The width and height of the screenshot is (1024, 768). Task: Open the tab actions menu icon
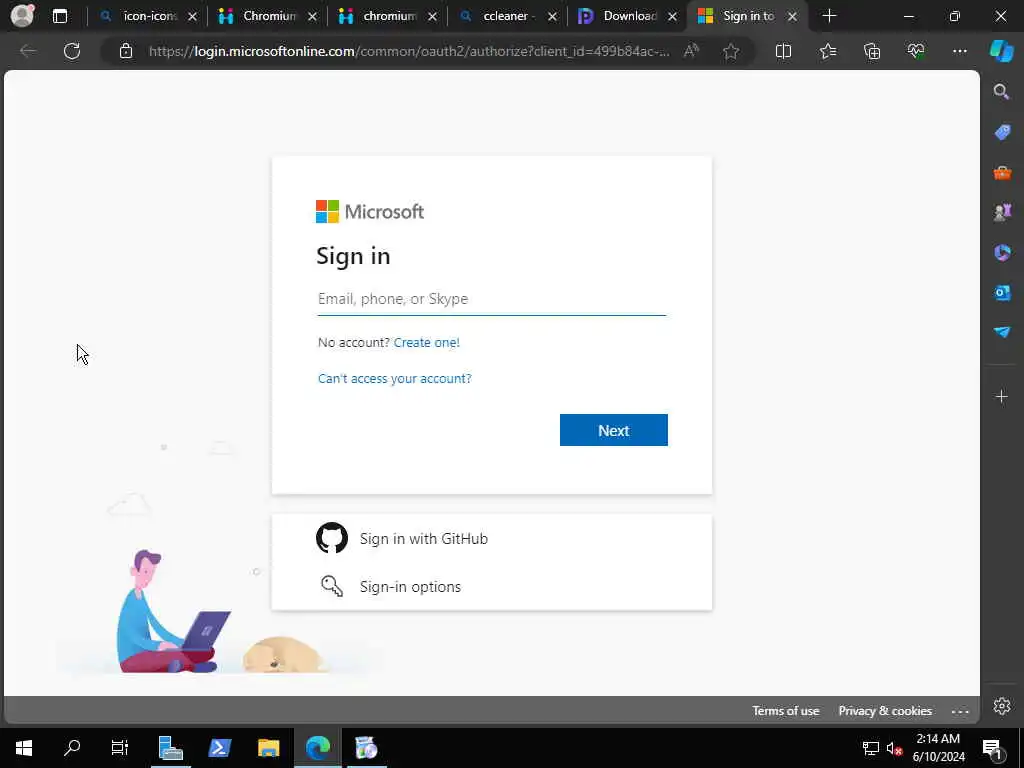60,16
